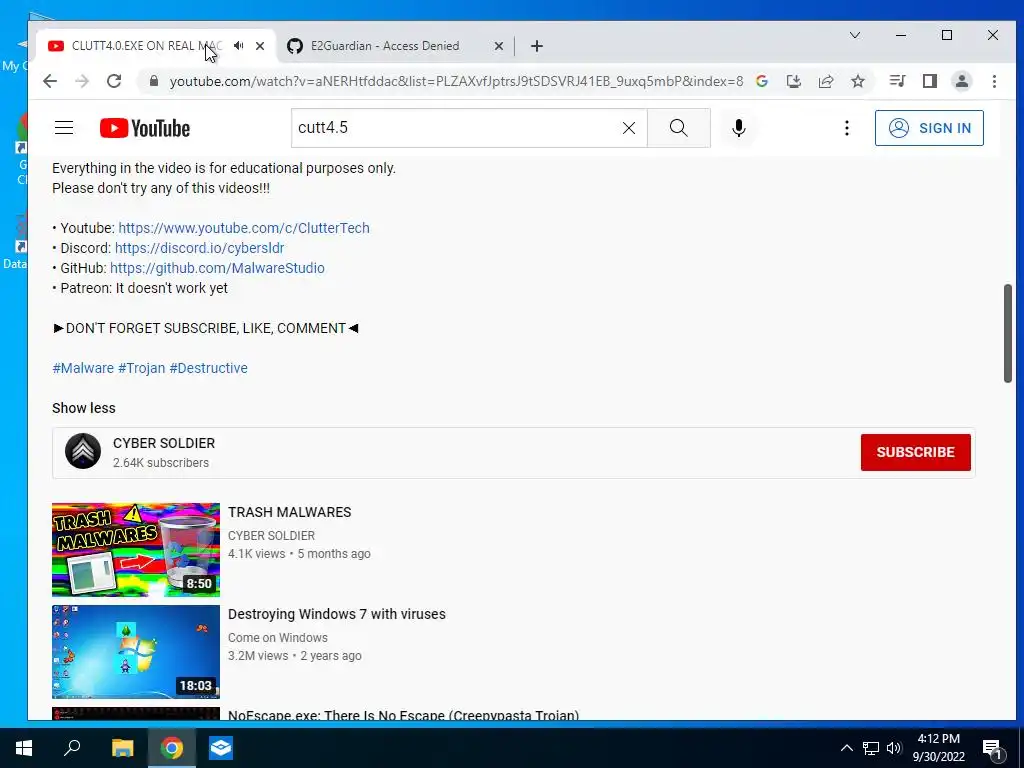Click the page vertical scrollbar thumb

[x=1008, y=333]
